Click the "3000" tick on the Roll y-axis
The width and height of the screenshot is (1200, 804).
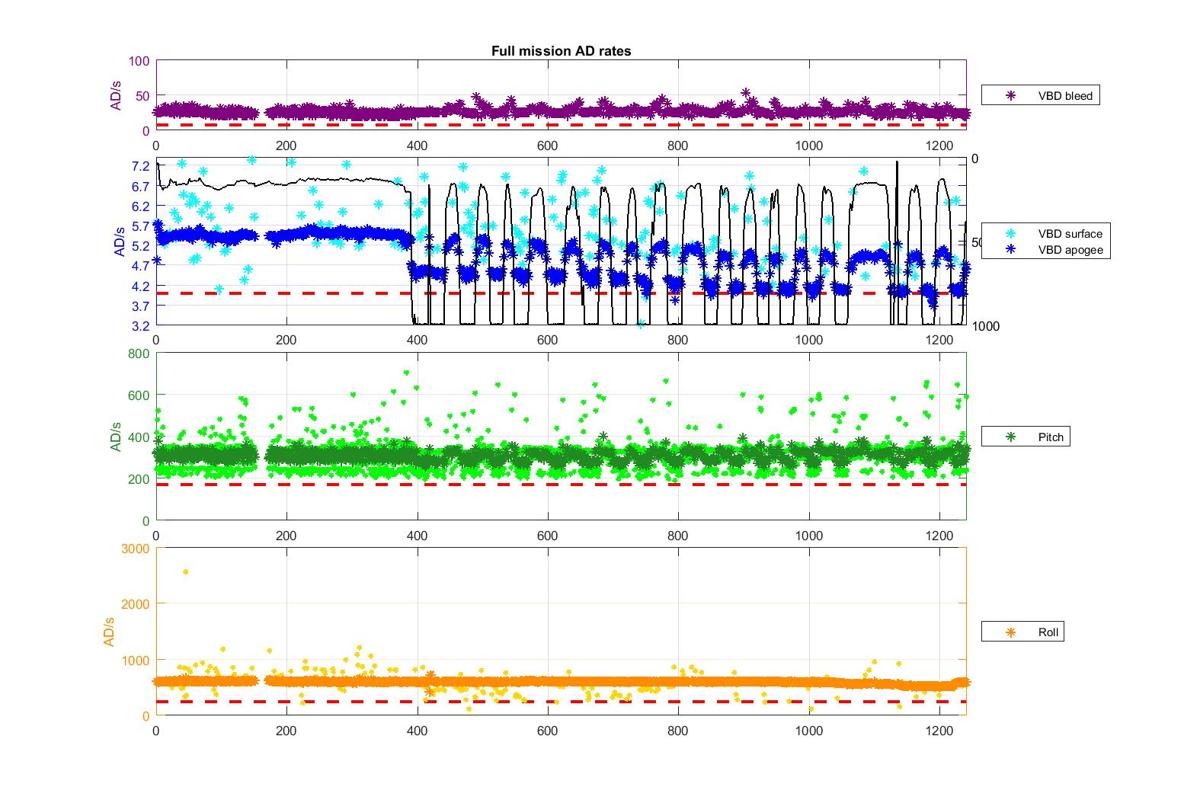click(136, 549)
